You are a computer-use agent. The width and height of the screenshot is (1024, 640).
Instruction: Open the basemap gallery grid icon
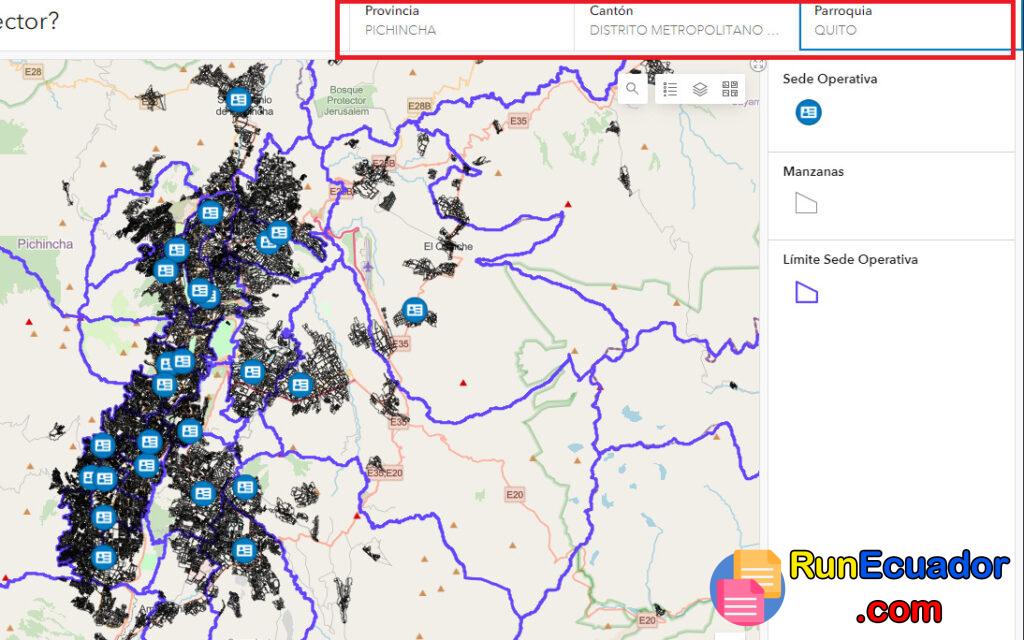coord(730,89)
